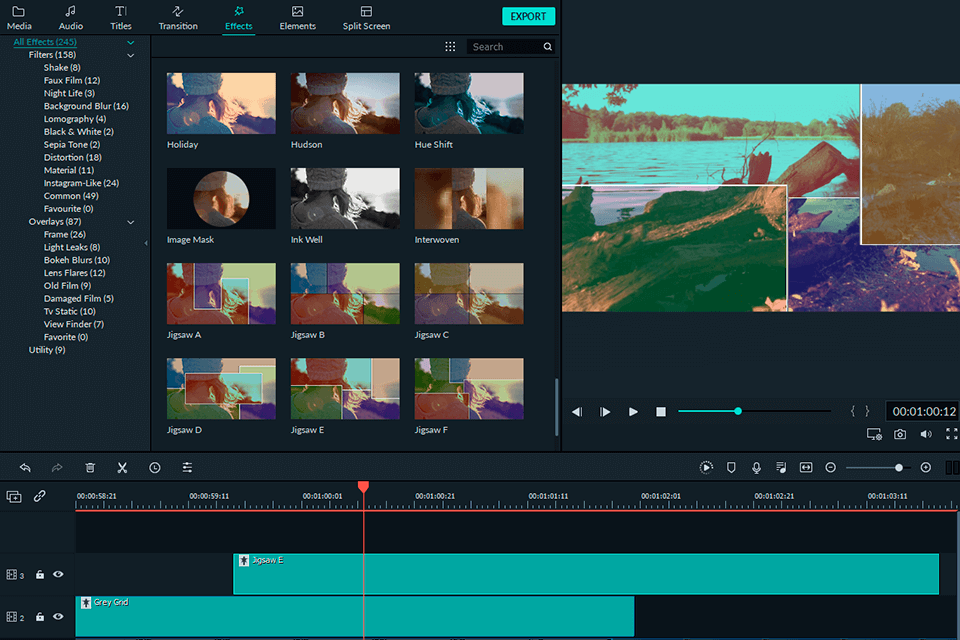The image size is (960, 640).
Task: Zoom timeline to fit with fit icon
Action: point(808,467)
